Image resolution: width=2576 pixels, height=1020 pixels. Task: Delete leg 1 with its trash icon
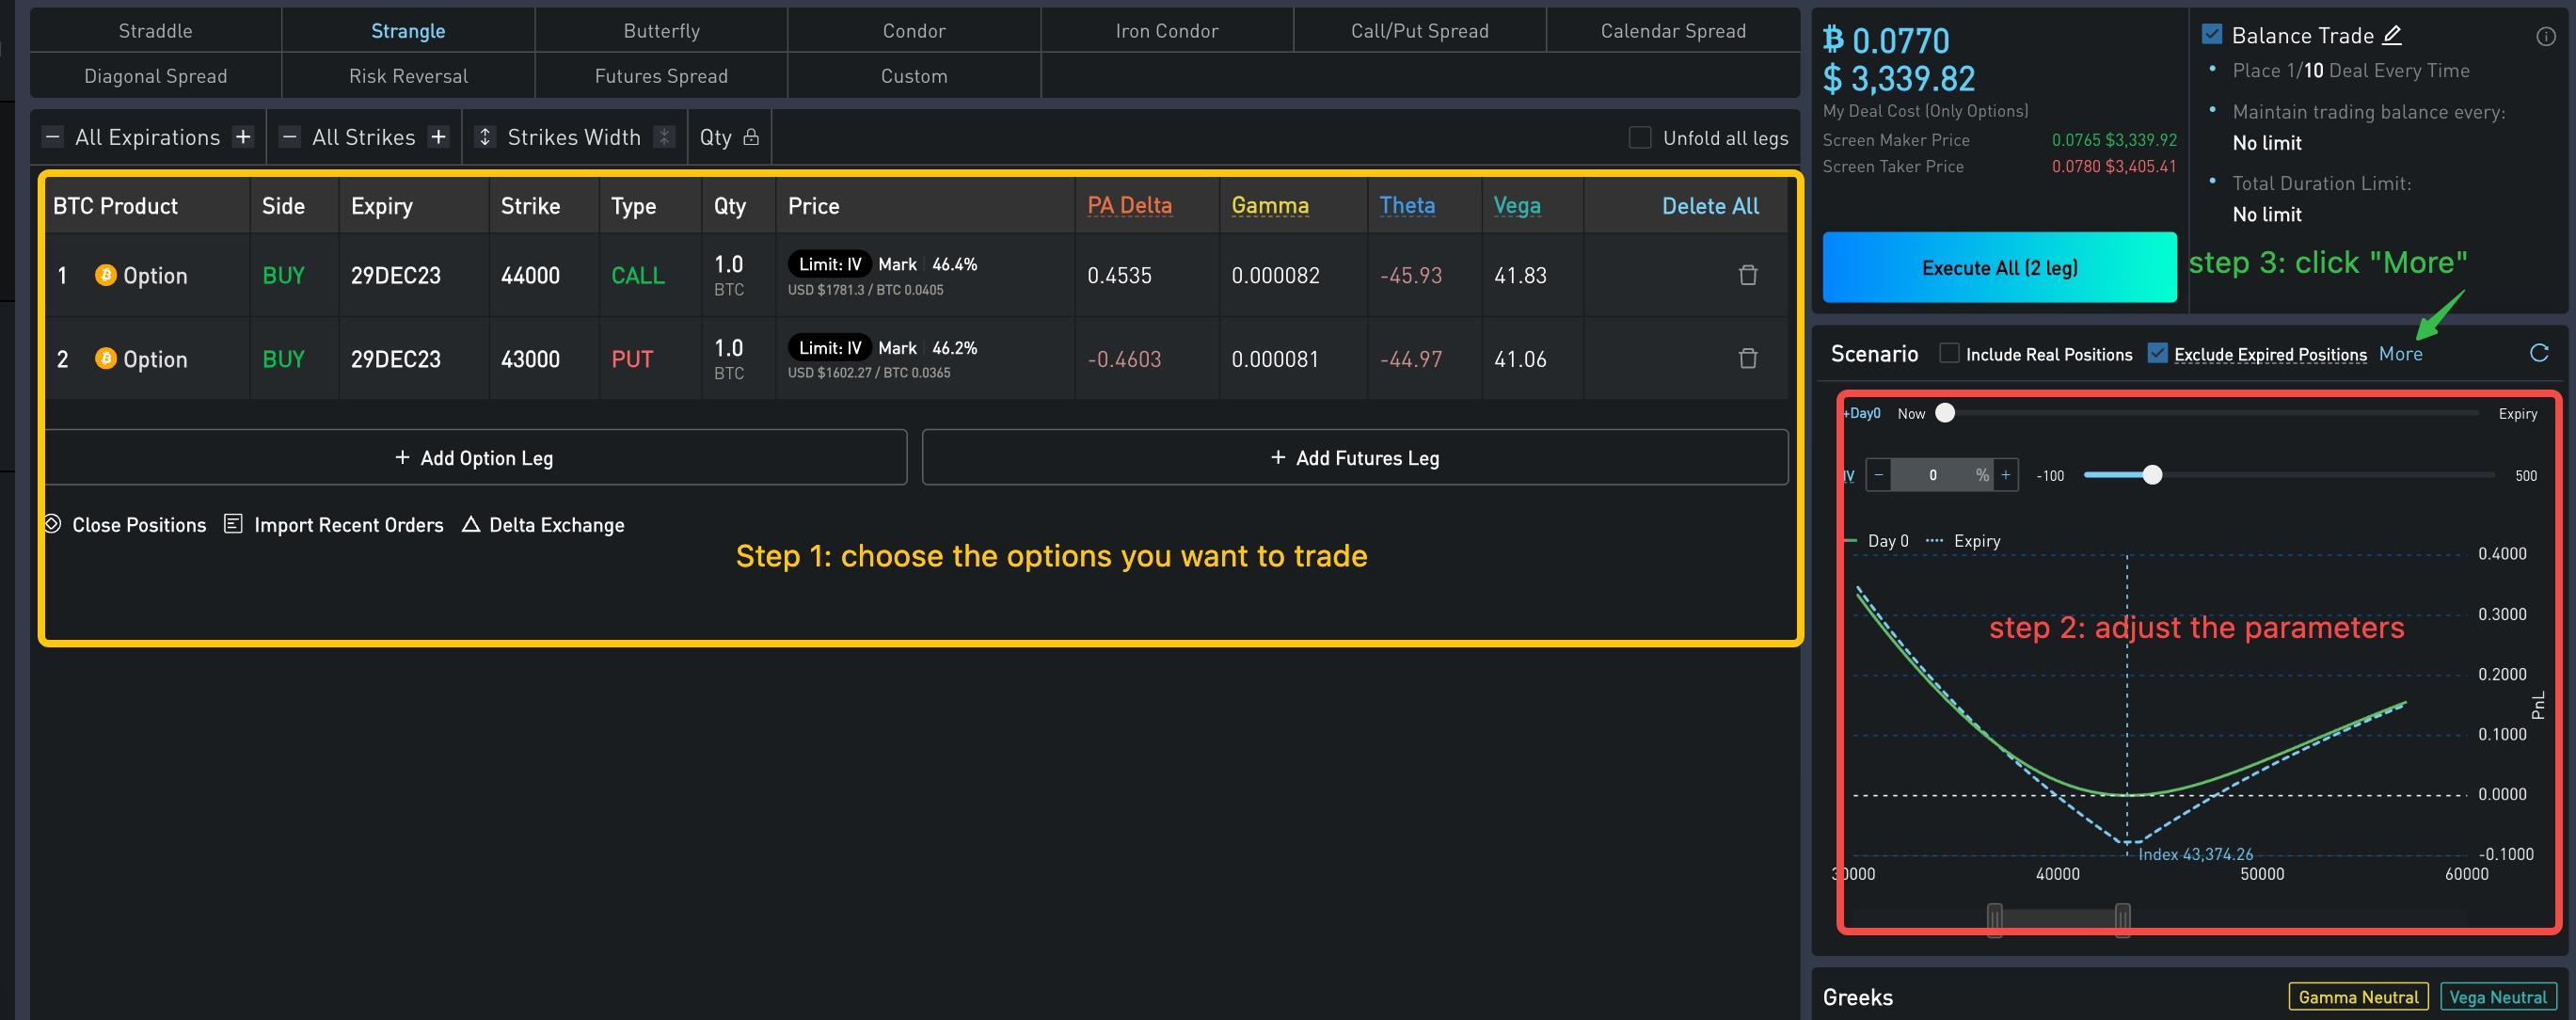(1747, 275)
